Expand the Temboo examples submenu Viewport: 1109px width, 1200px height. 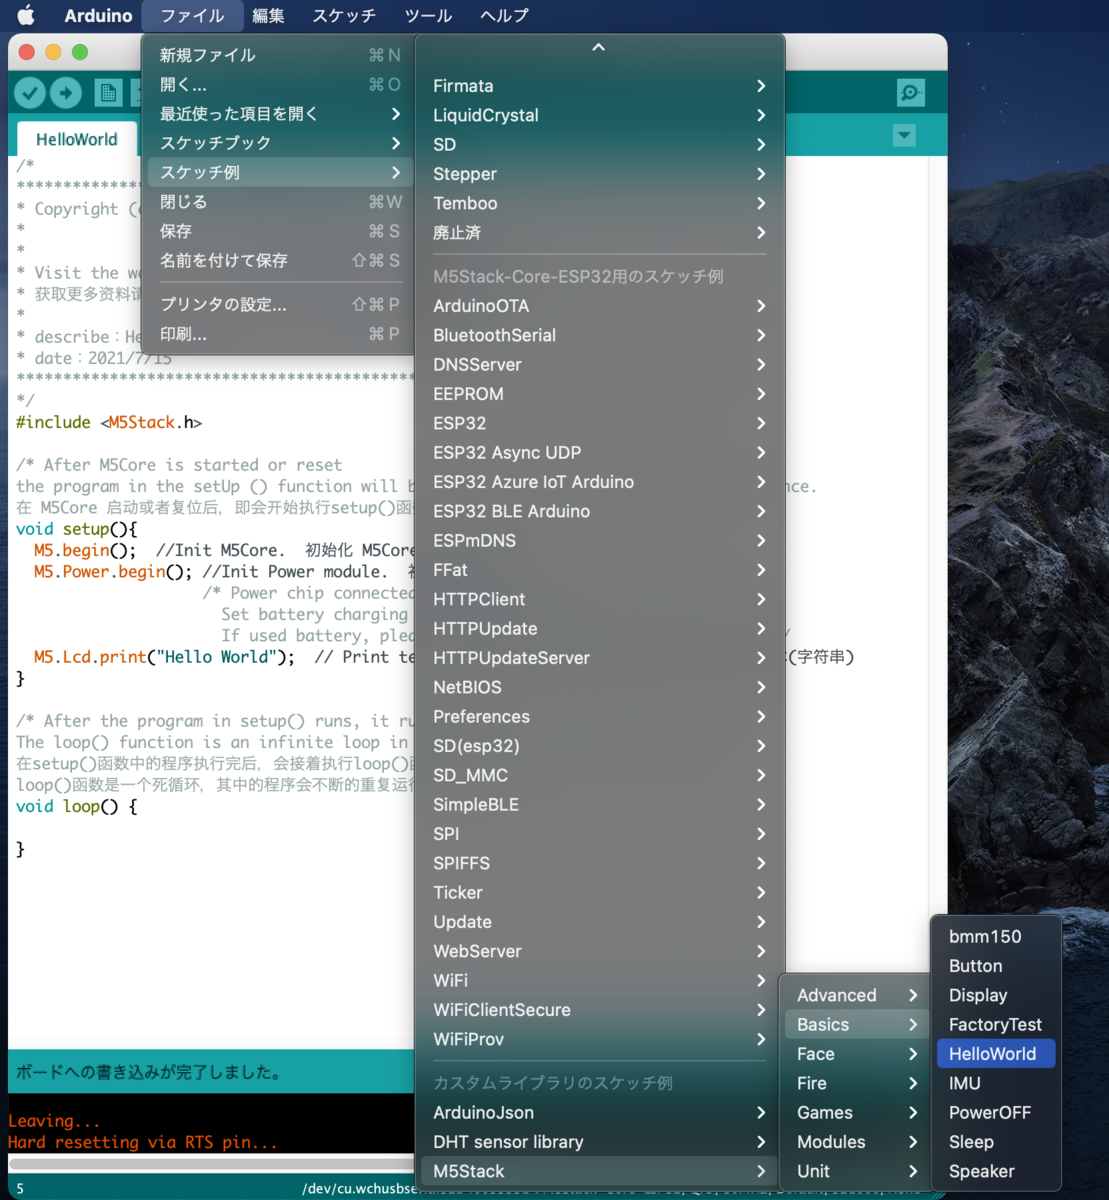click(x=600, y=203)
